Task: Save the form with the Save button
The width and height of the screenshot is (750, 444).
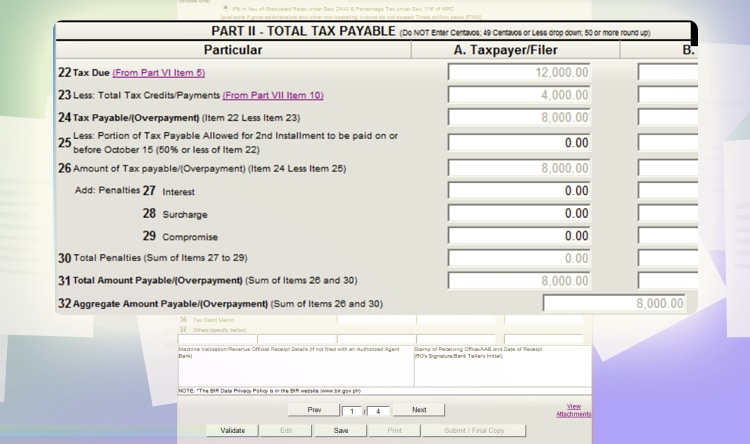Action: pyautogui.click(x=341, y=431)
